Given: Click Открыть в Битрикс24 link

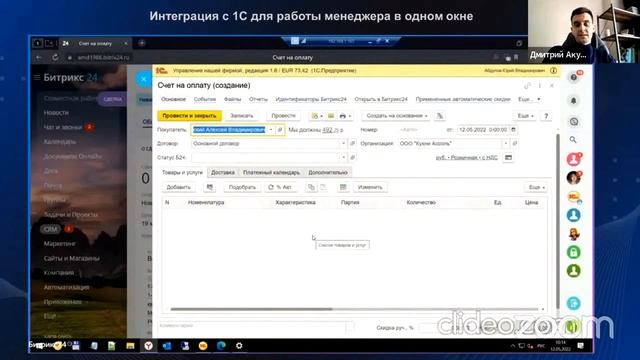Looking at the screenshot, I should click(x=381, y=99).
